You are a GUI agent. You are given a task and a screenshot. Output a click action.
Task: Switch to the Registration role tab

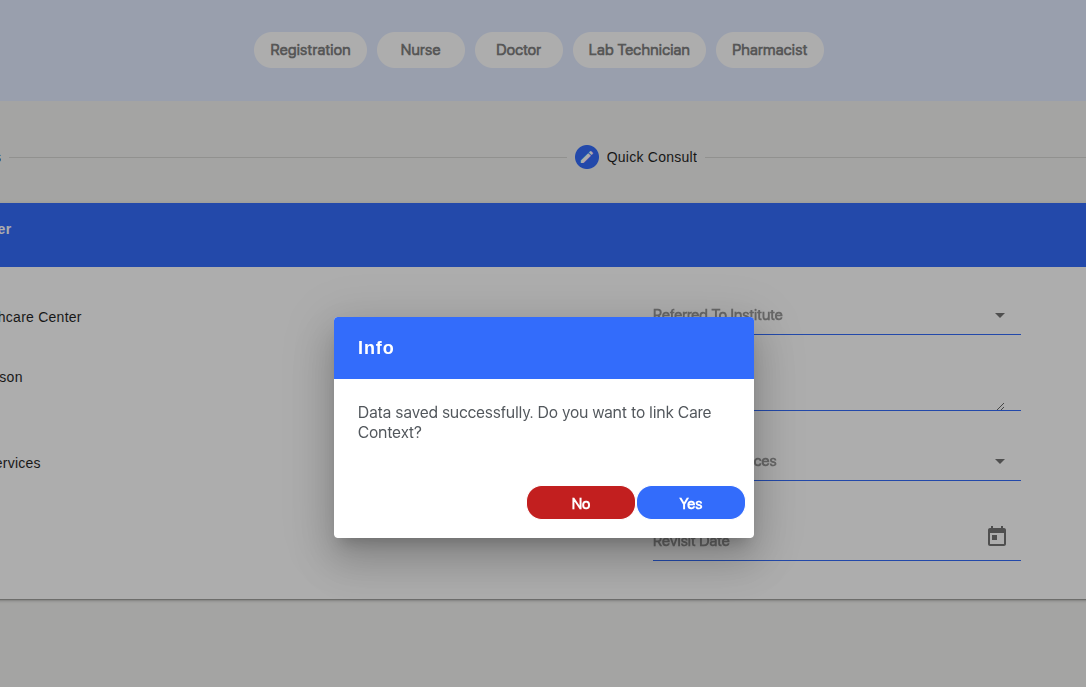click(310, 50)
